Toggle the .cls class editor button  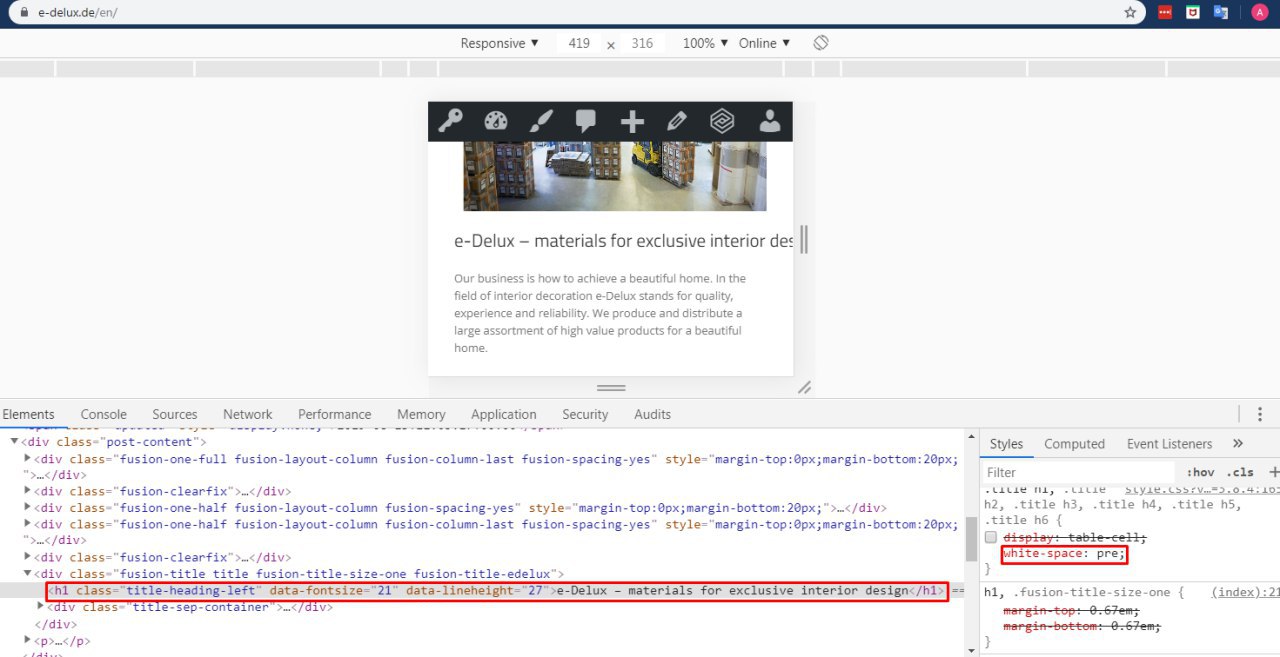coord(1240,472)
